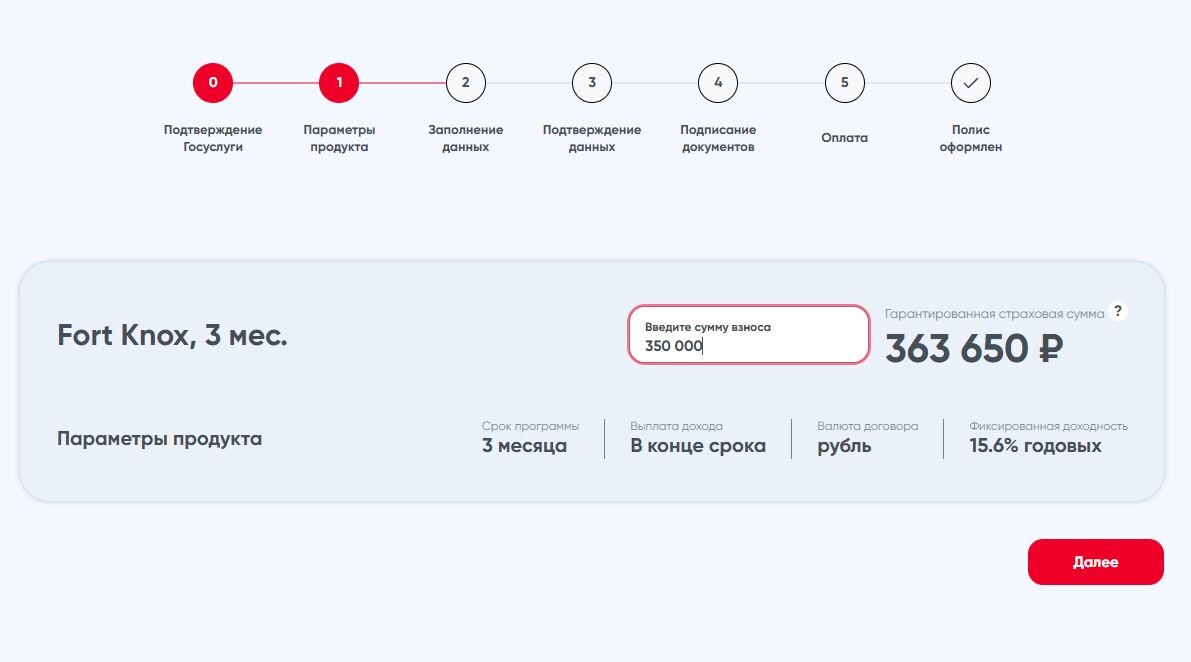Click the Подтверждение данных step label
The height and width of the screenshot is (662, 1191).
[592, 138]
